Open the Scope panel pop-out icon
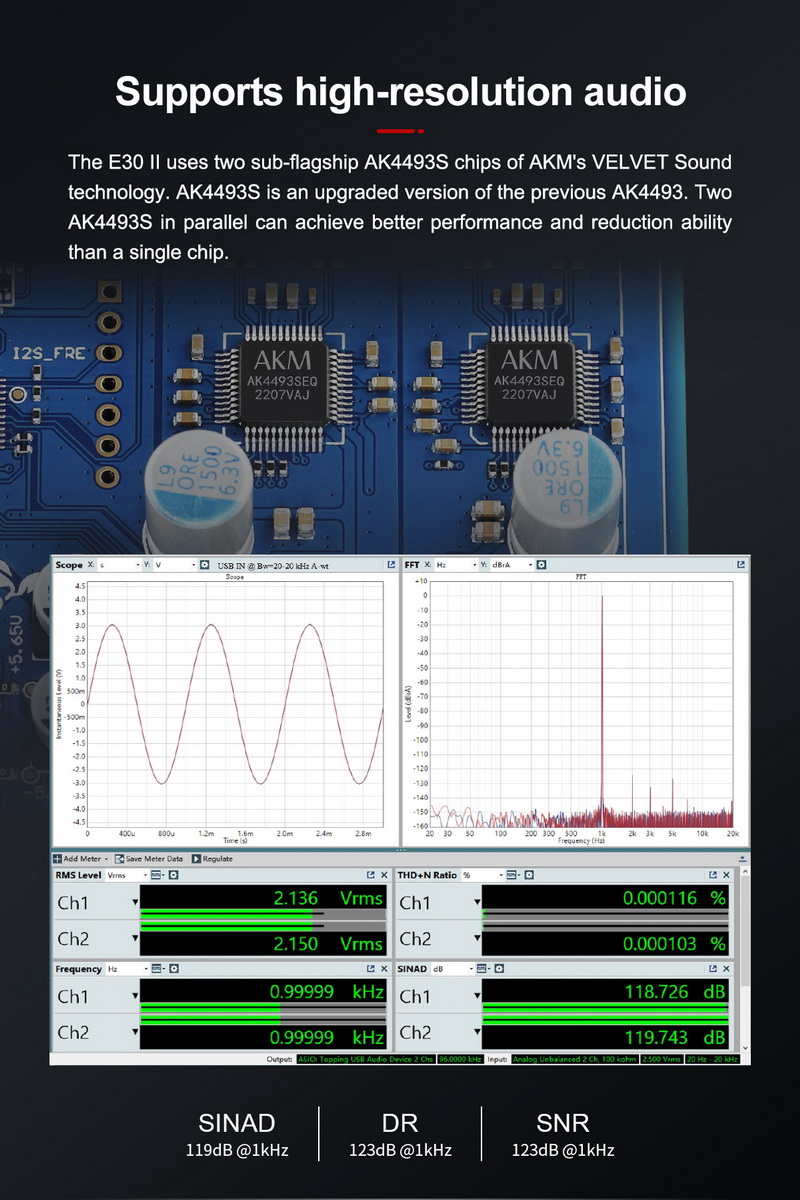This screenshot has height=1200, width=800. point(390,563)
